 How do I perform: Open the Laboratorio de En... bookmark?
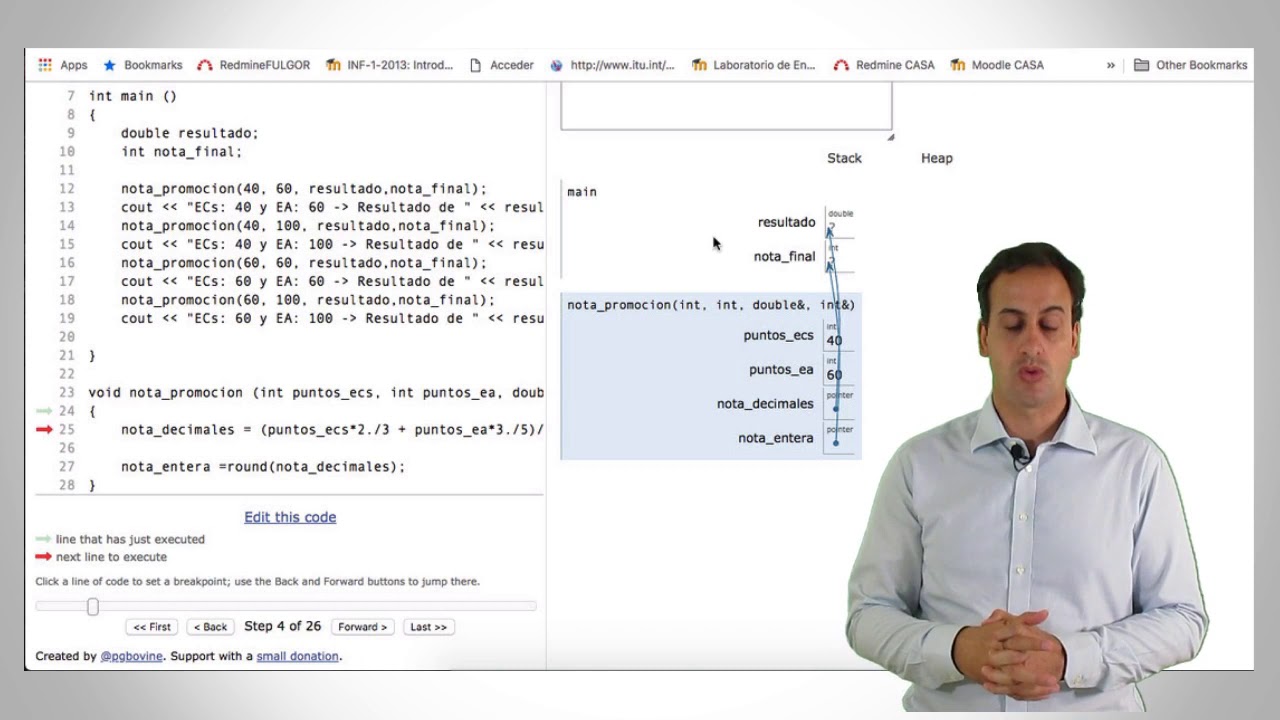point(753,65)
